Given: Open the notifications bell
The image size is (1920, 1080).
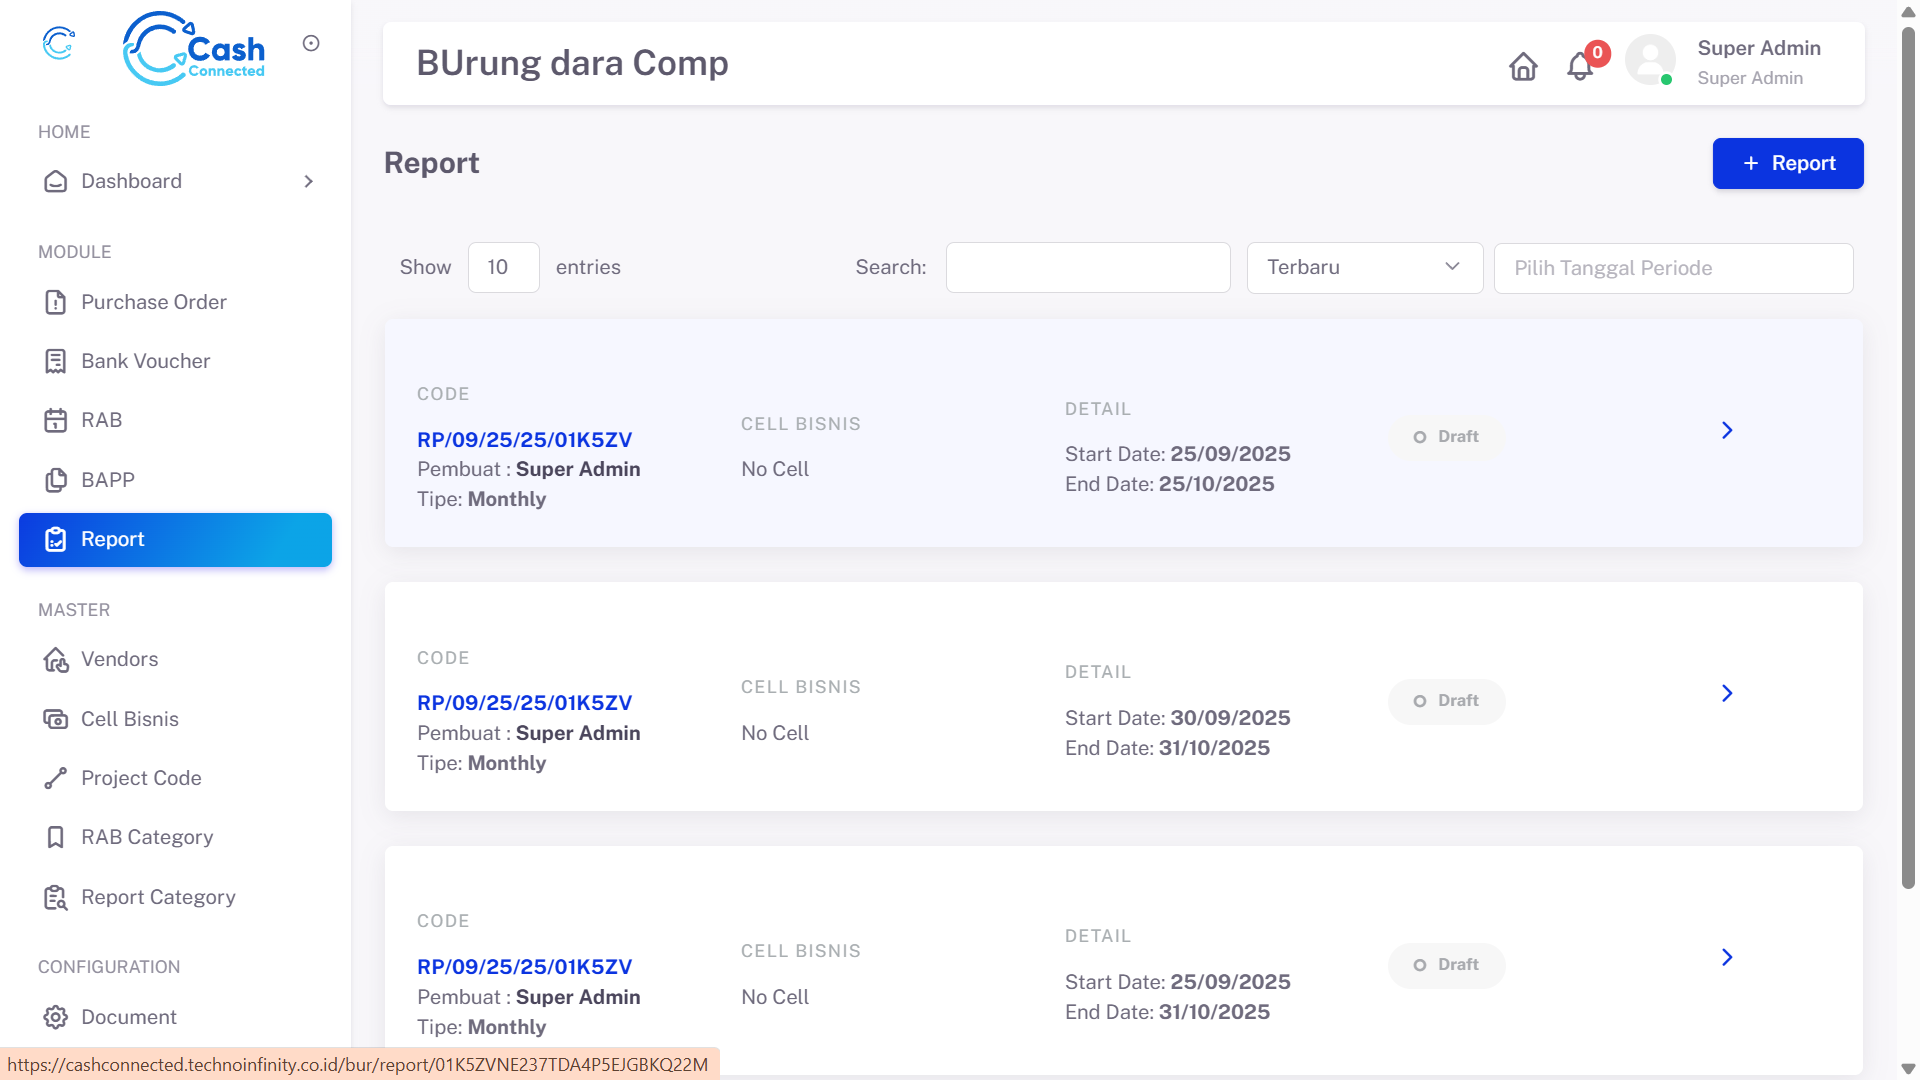Looking at the screenshot, I should (1580, 66).
